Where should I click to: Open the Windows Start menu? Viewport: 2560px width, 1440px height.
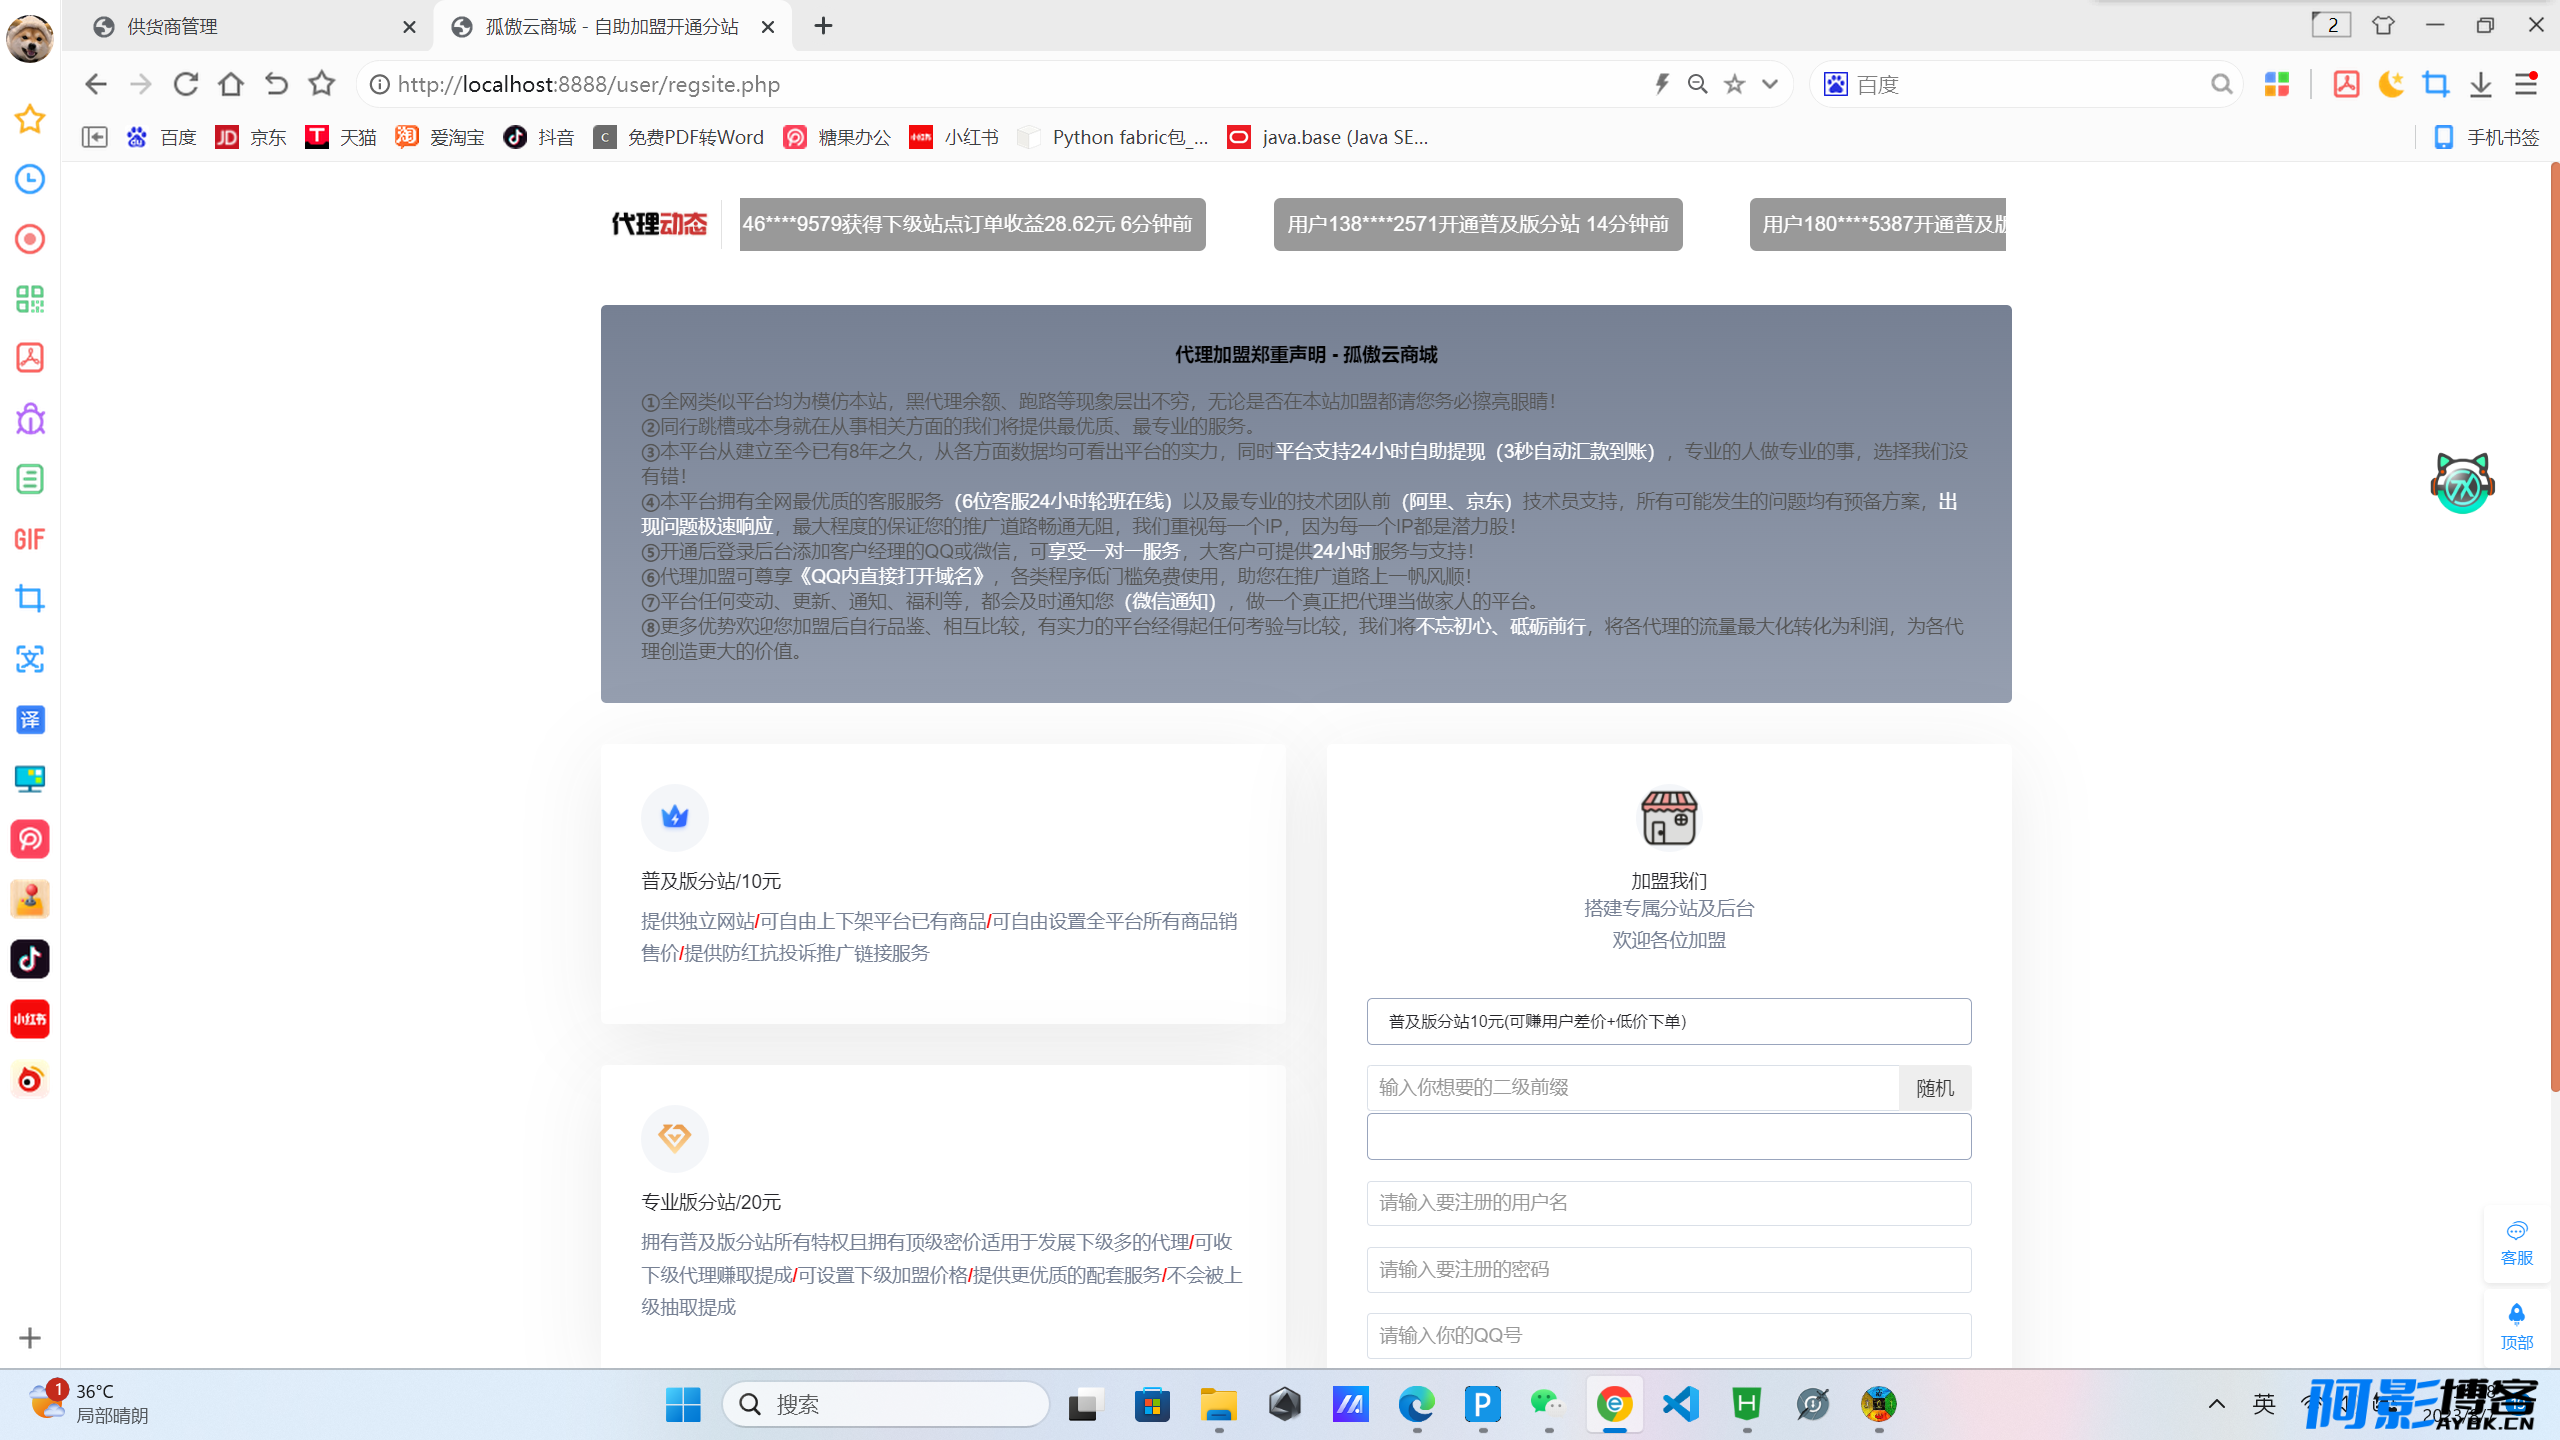pos(683,1405)
